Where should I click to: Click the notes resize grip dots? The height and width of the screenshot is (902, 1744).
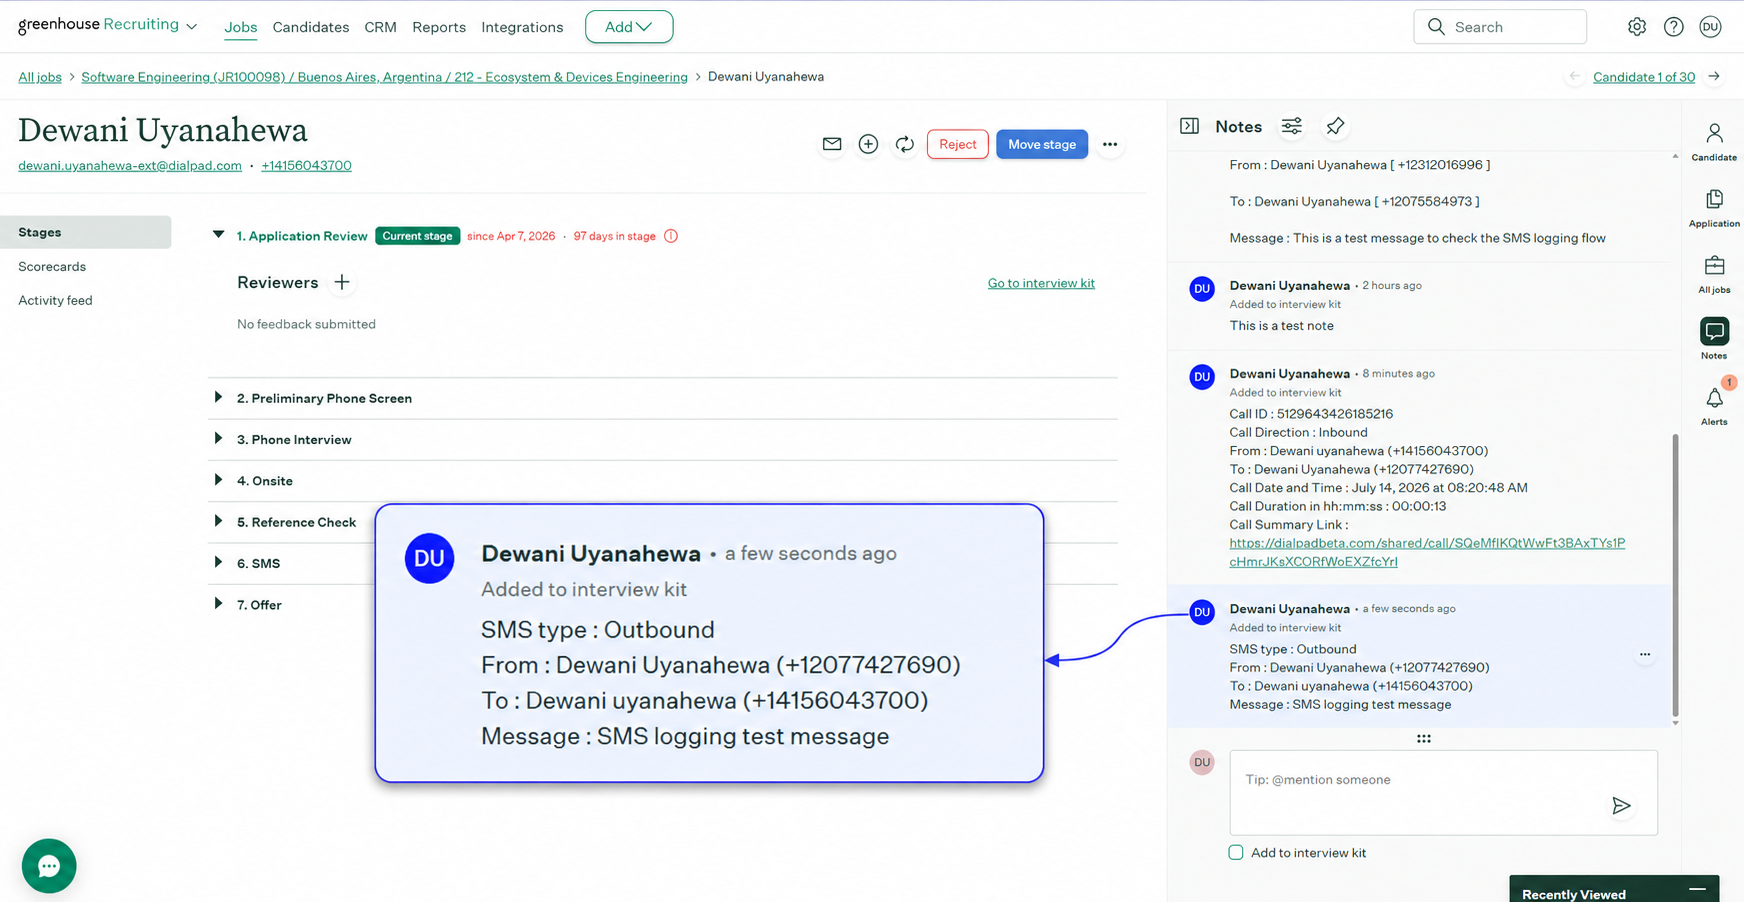(1424, 738)
